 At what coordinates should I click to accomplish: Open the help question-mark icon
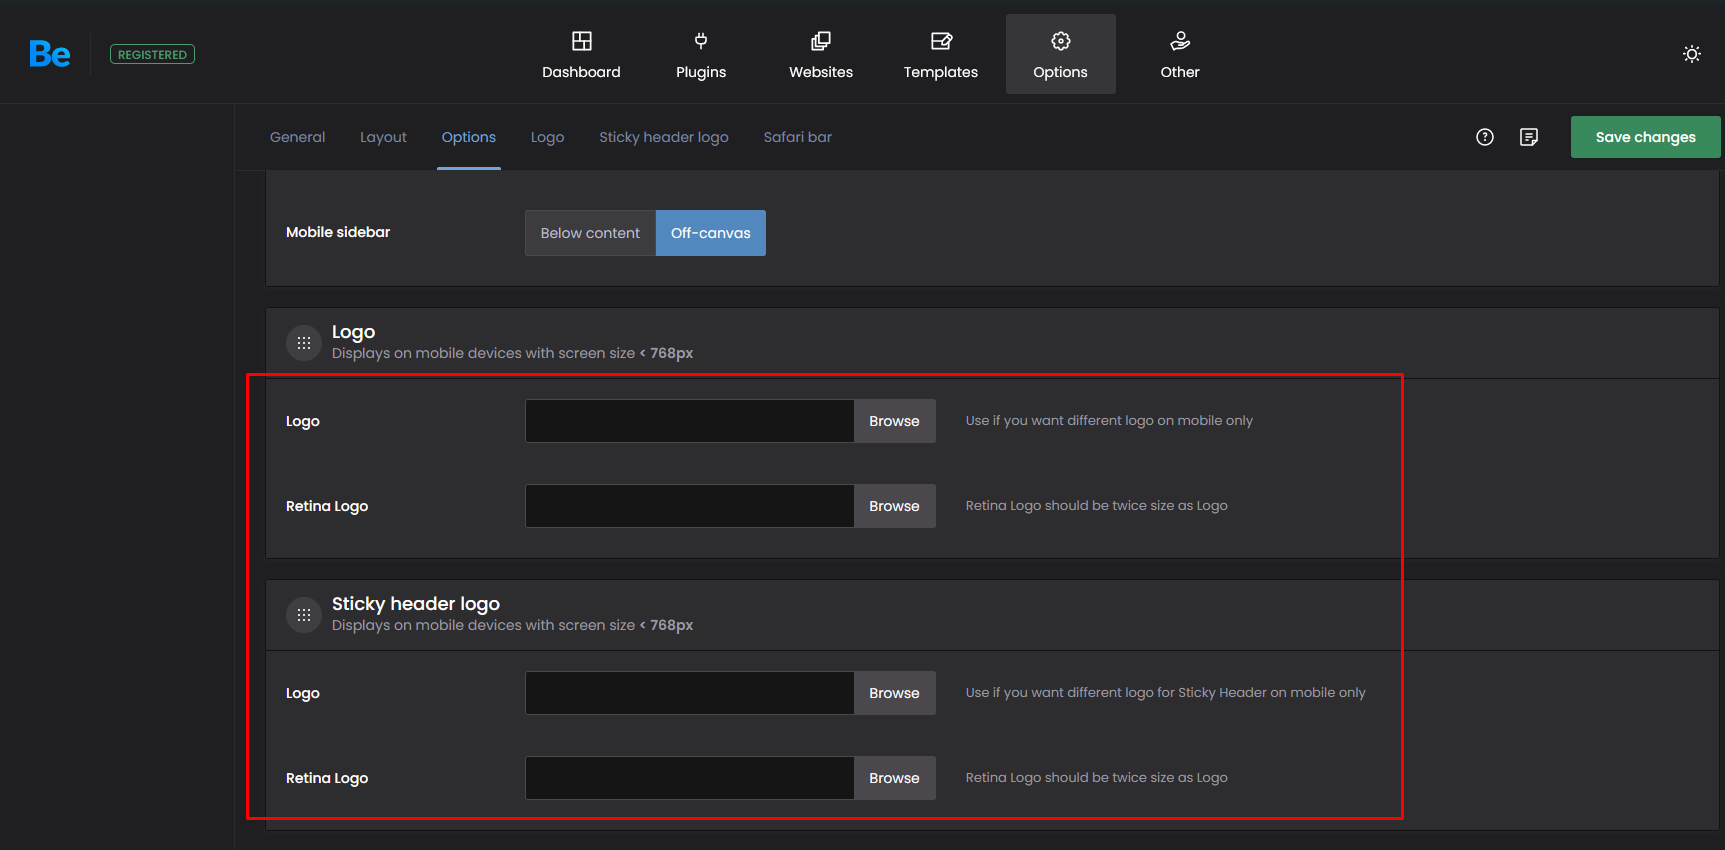(1485, 137)
